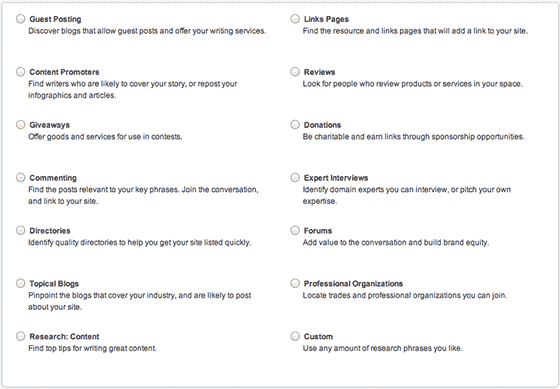The image size is (560, 389).
Task: Click the Custom option description text
Action: 382,348
